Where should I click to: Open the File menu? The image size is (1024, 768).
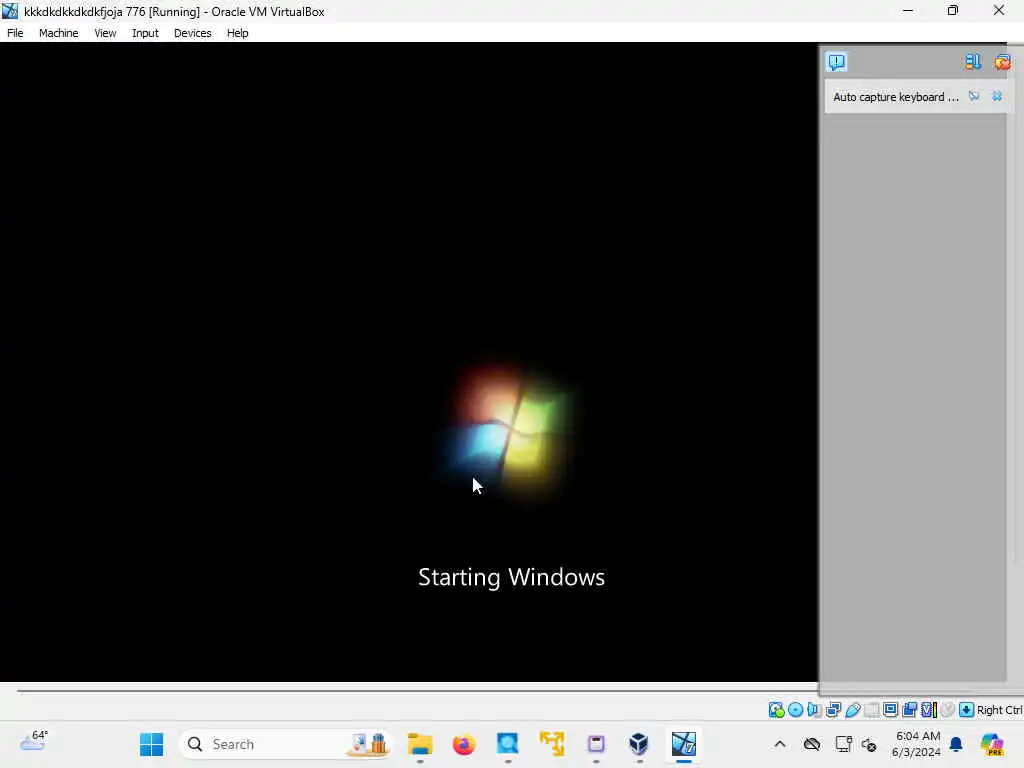pyautogui.click(x=15, y=33)
